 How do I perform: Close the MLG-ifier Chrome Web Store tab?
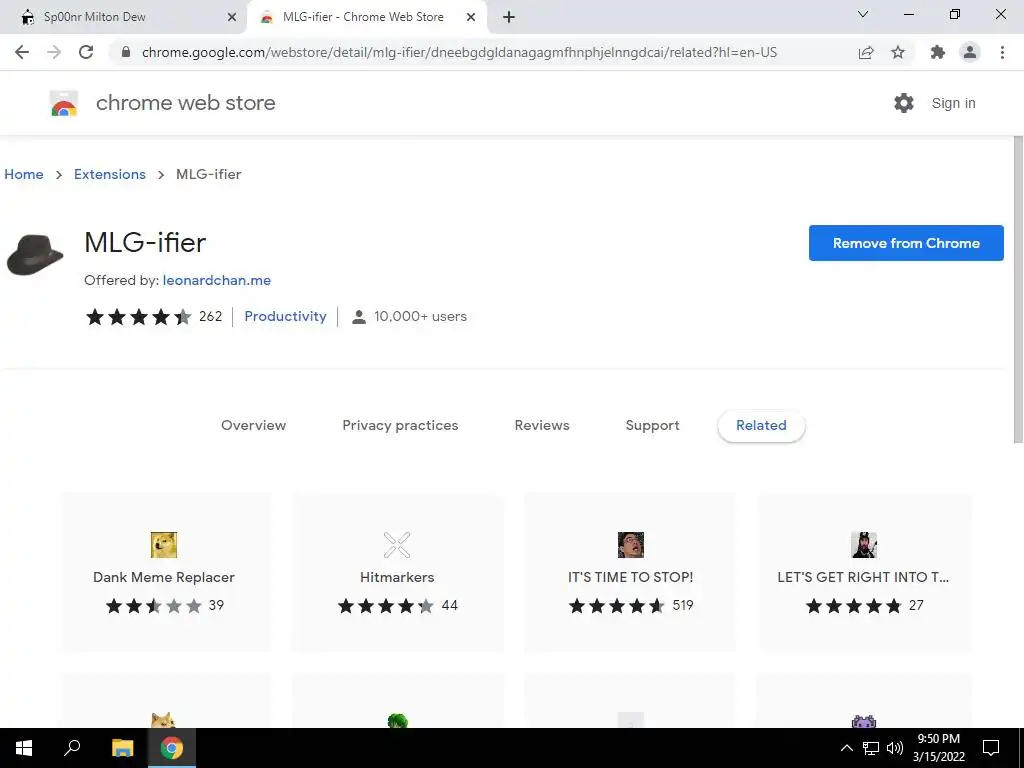pos(471,18)
